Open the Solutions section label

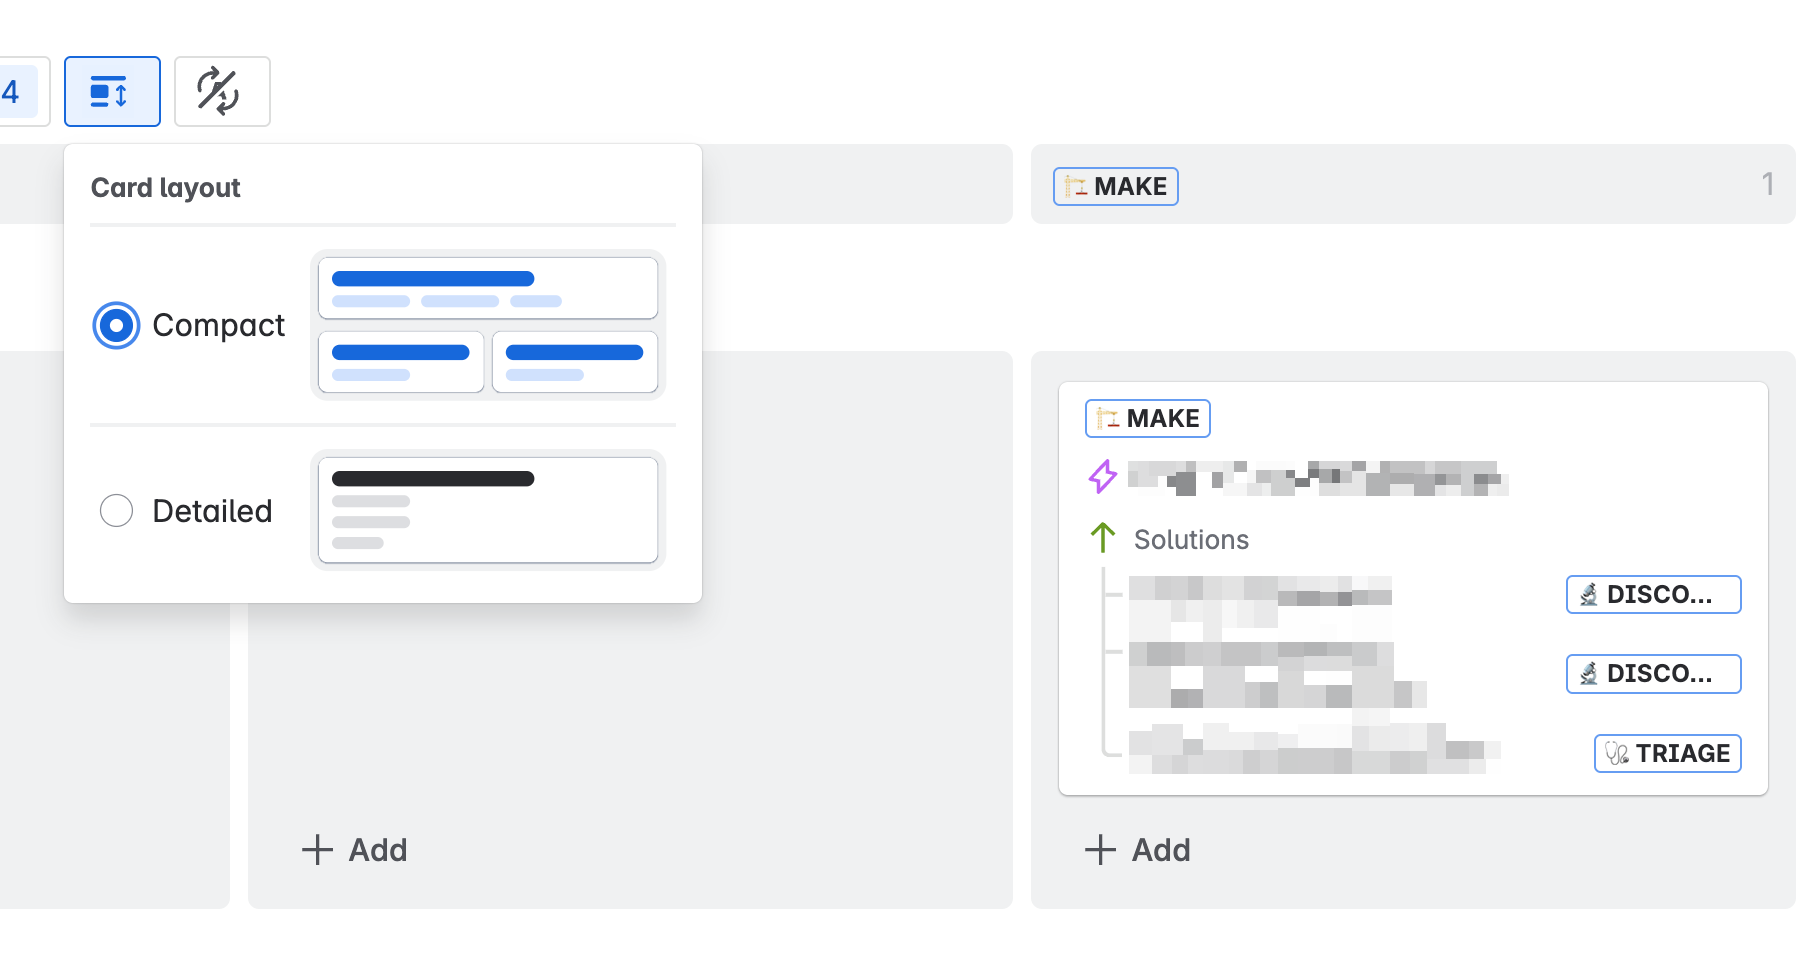1191,540
